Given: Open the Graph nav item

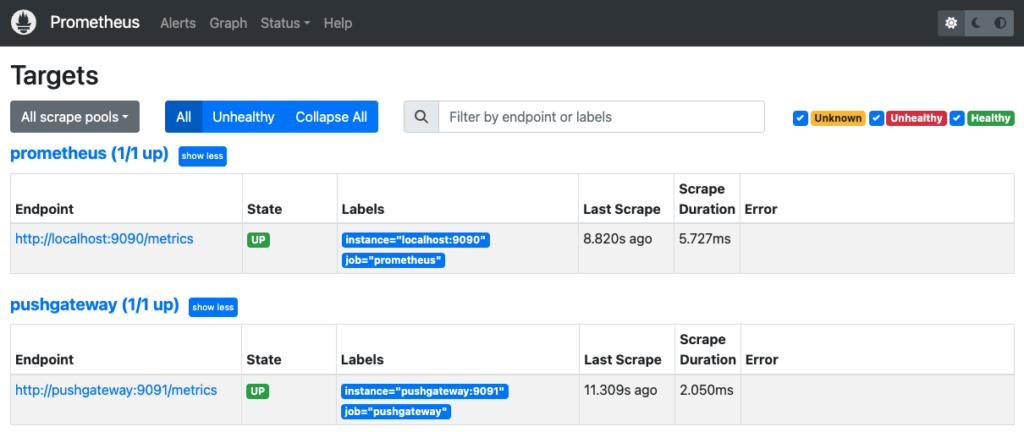Looking at the screenshot, I should (229, 23).
